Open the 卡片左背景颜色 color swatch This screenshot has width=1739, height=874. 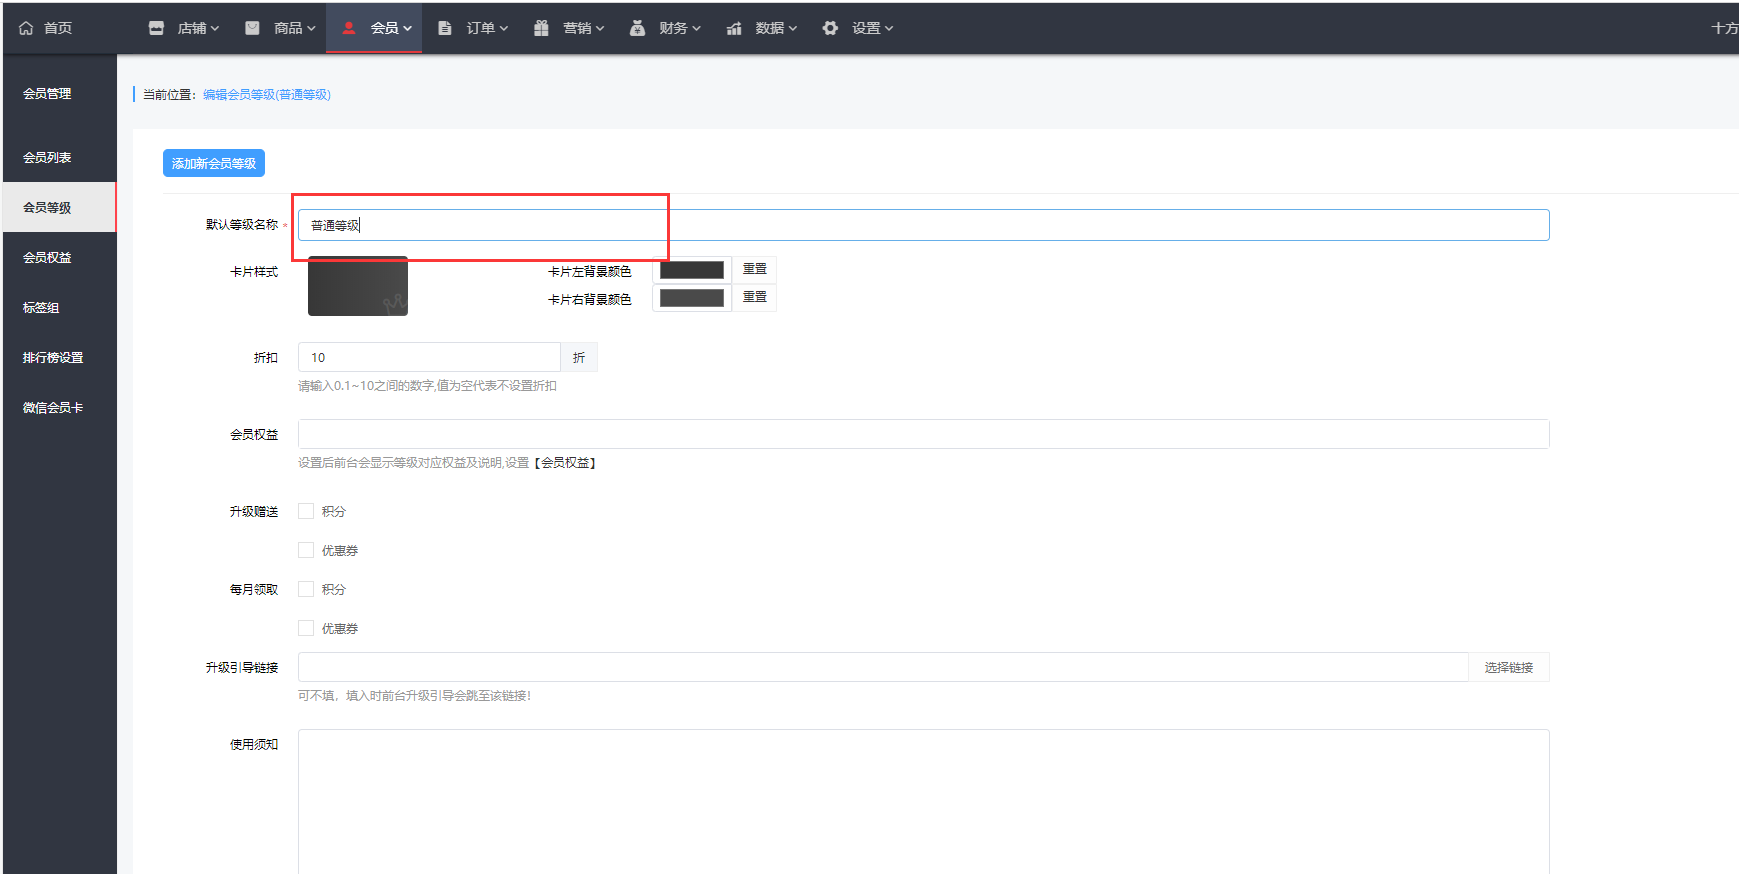[x=691, y=270]
